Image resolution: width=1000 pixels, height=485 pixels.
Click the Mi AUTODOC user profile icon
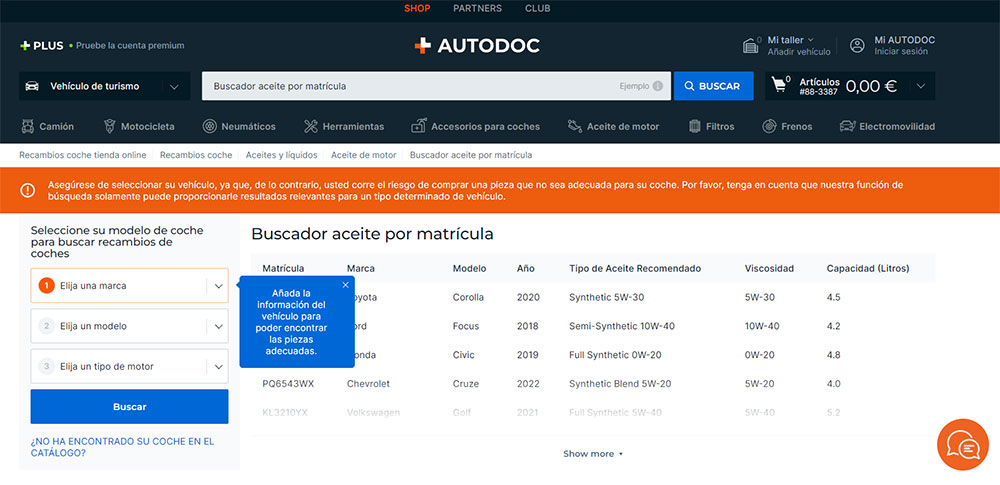[x=857, y=46]
